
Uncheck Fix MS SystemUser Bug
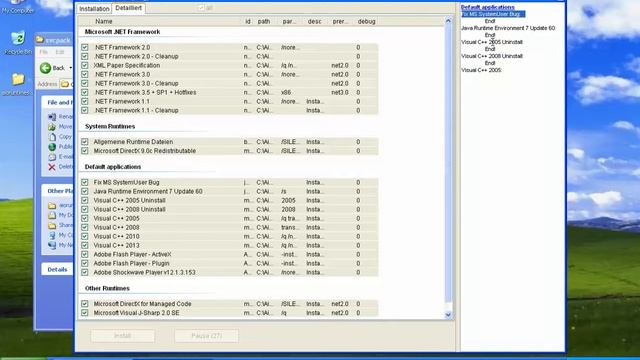84,182
